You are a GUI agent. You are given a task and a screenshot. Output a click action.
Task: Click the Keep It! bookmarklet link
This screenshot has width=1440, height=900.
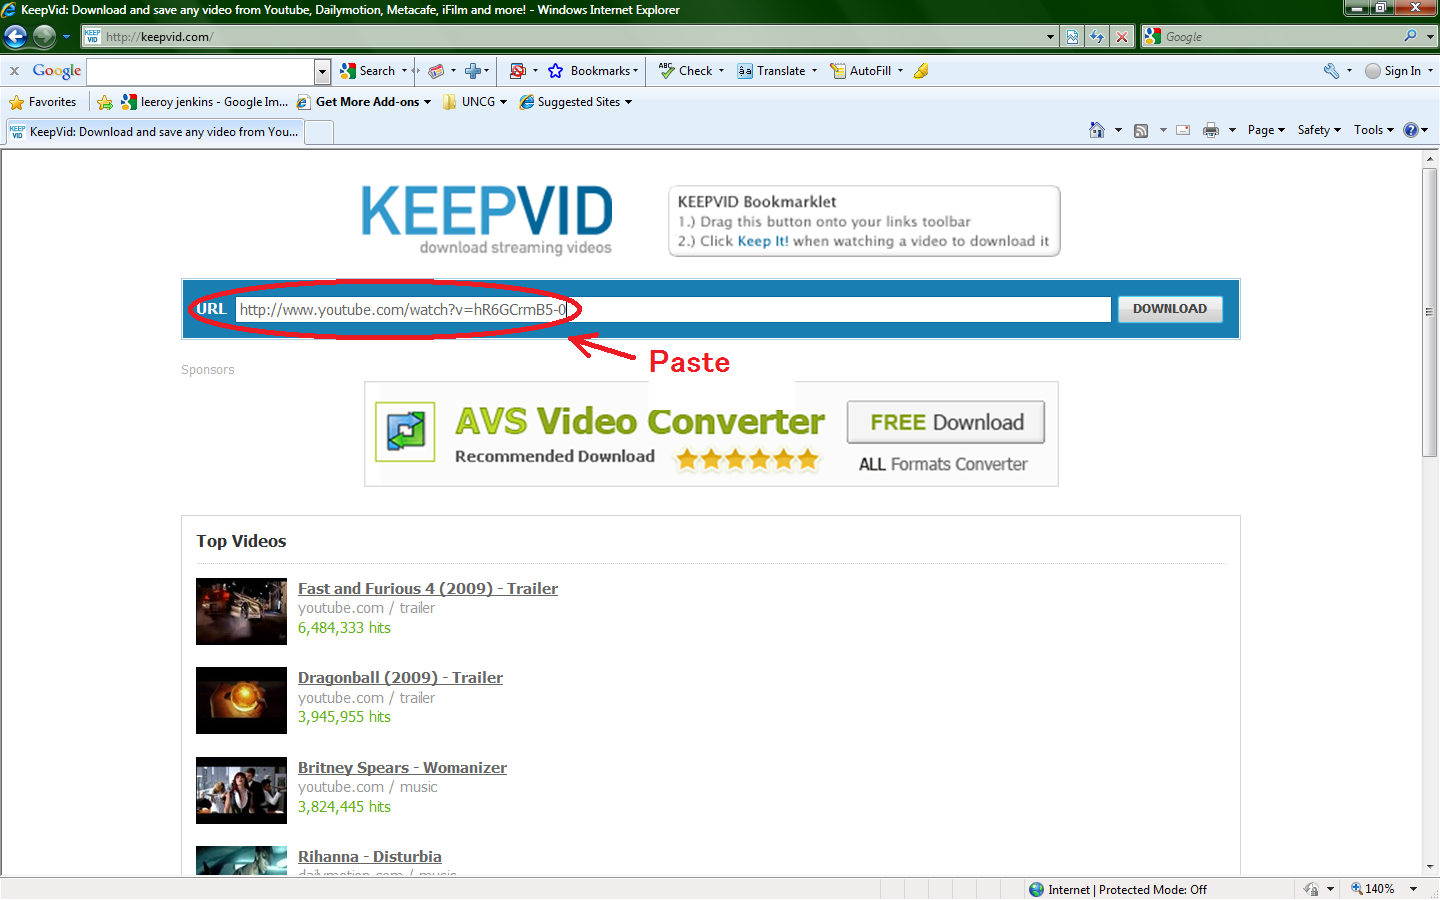pyautogui.click(x=763, y=241)
